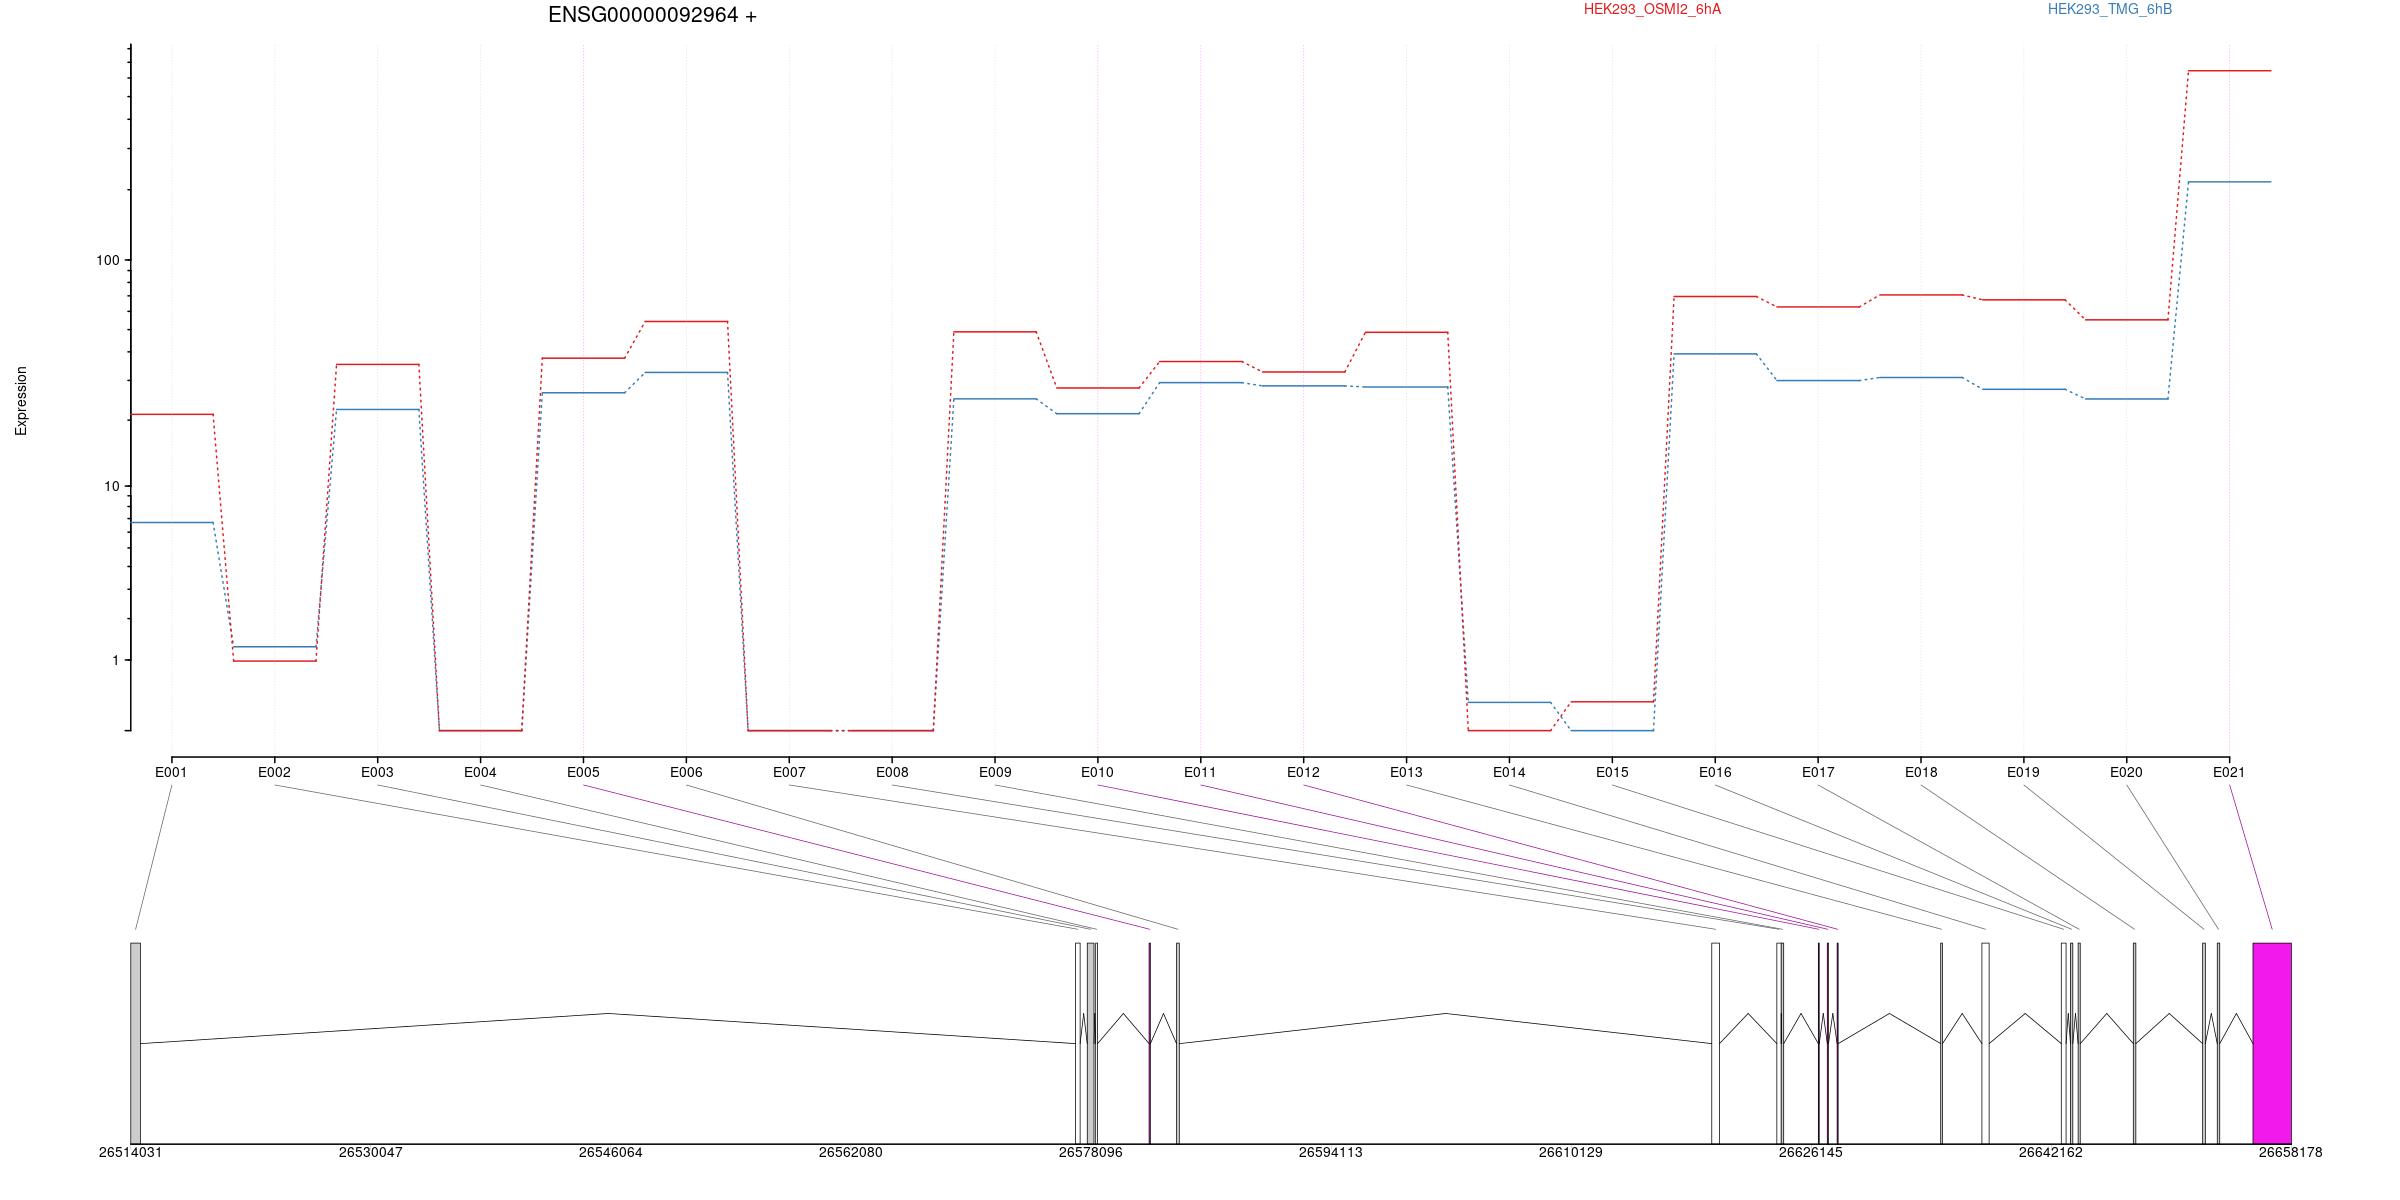
Task: Click exon label E004
Action: pos(480,772)
